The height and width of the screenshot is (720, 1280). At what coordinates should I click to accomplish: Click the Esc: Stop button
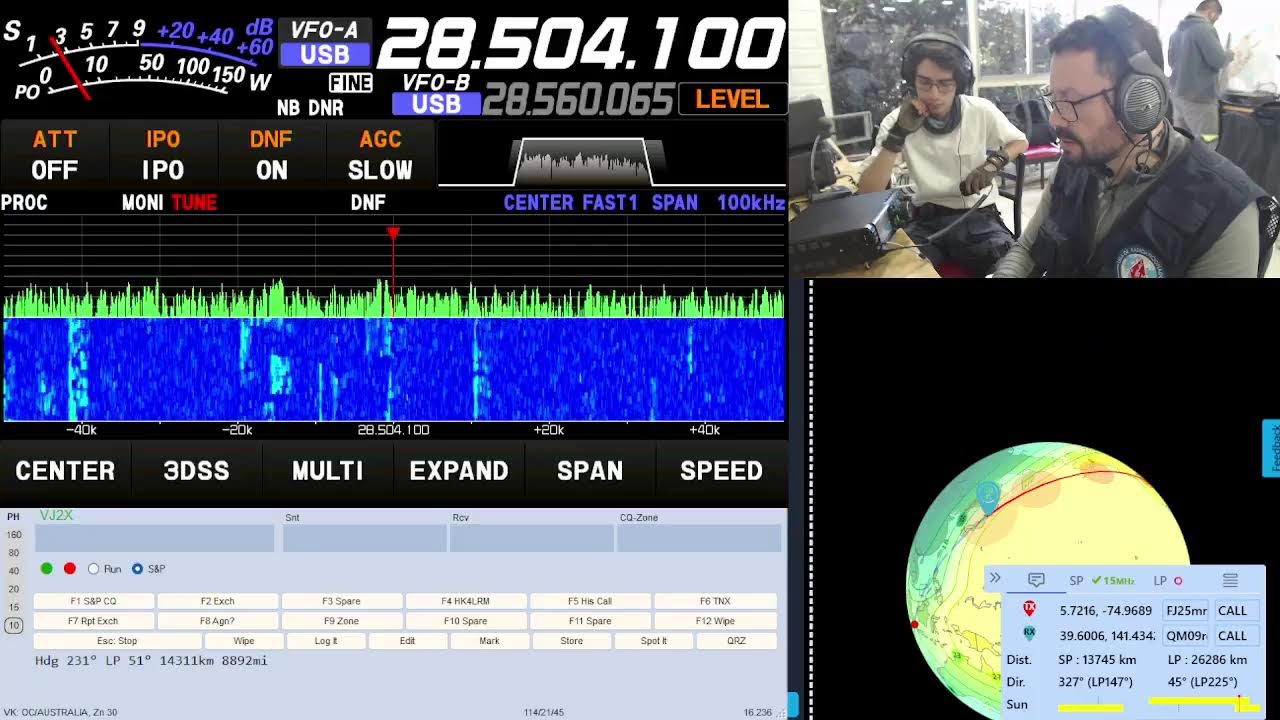[117, 641]
